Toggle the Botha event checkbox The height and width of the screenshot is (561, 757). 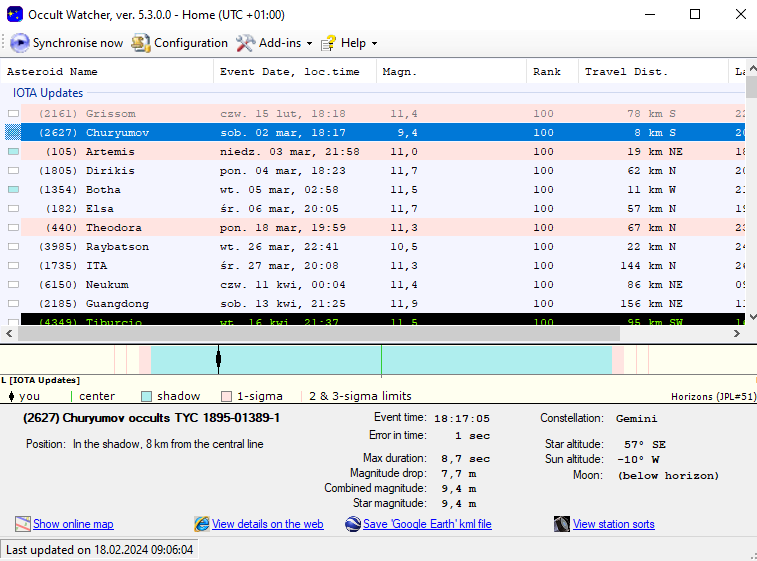(x=14, y=190)
